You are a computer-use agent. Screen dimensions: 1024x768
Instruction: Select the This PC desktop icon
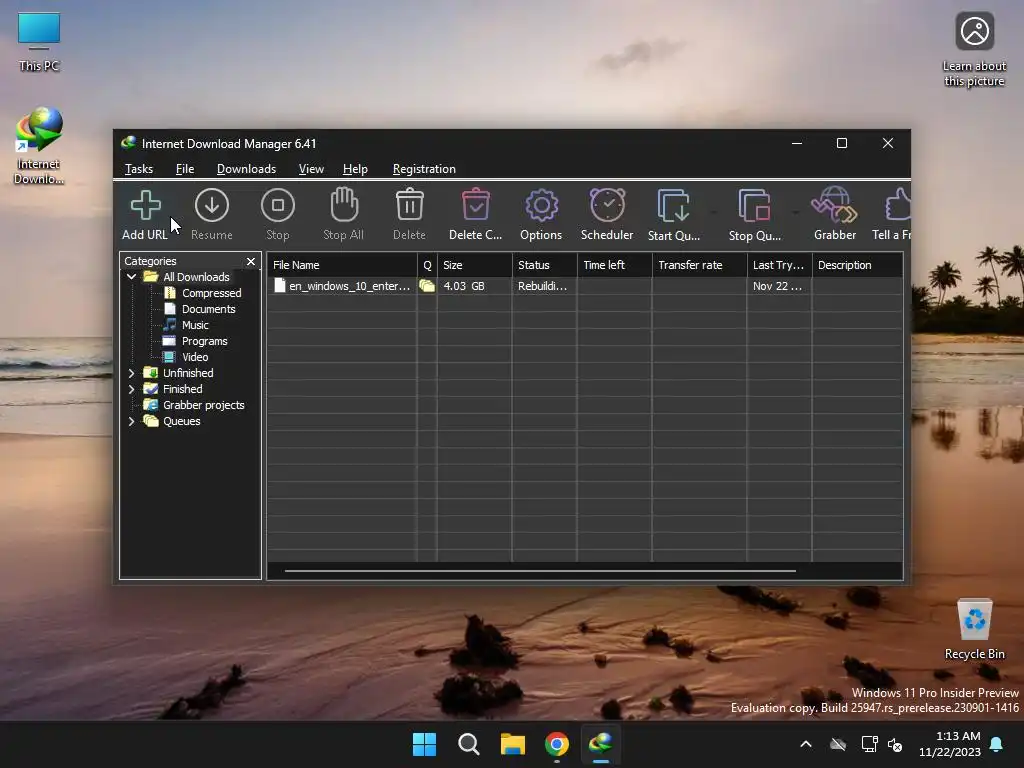[39, 42]
